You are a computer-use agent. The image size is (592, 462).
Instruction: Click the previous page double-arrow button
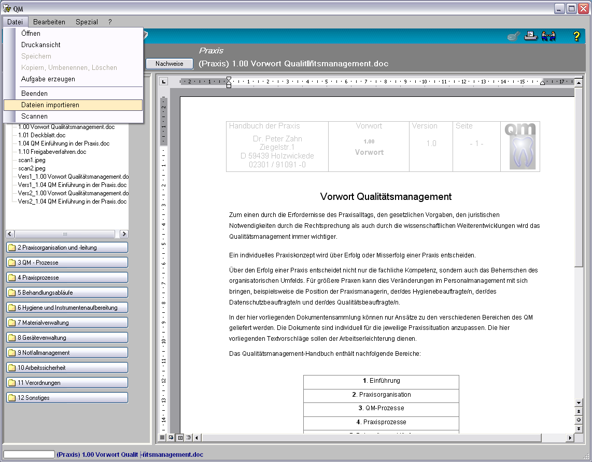click(x=578, y=411)
